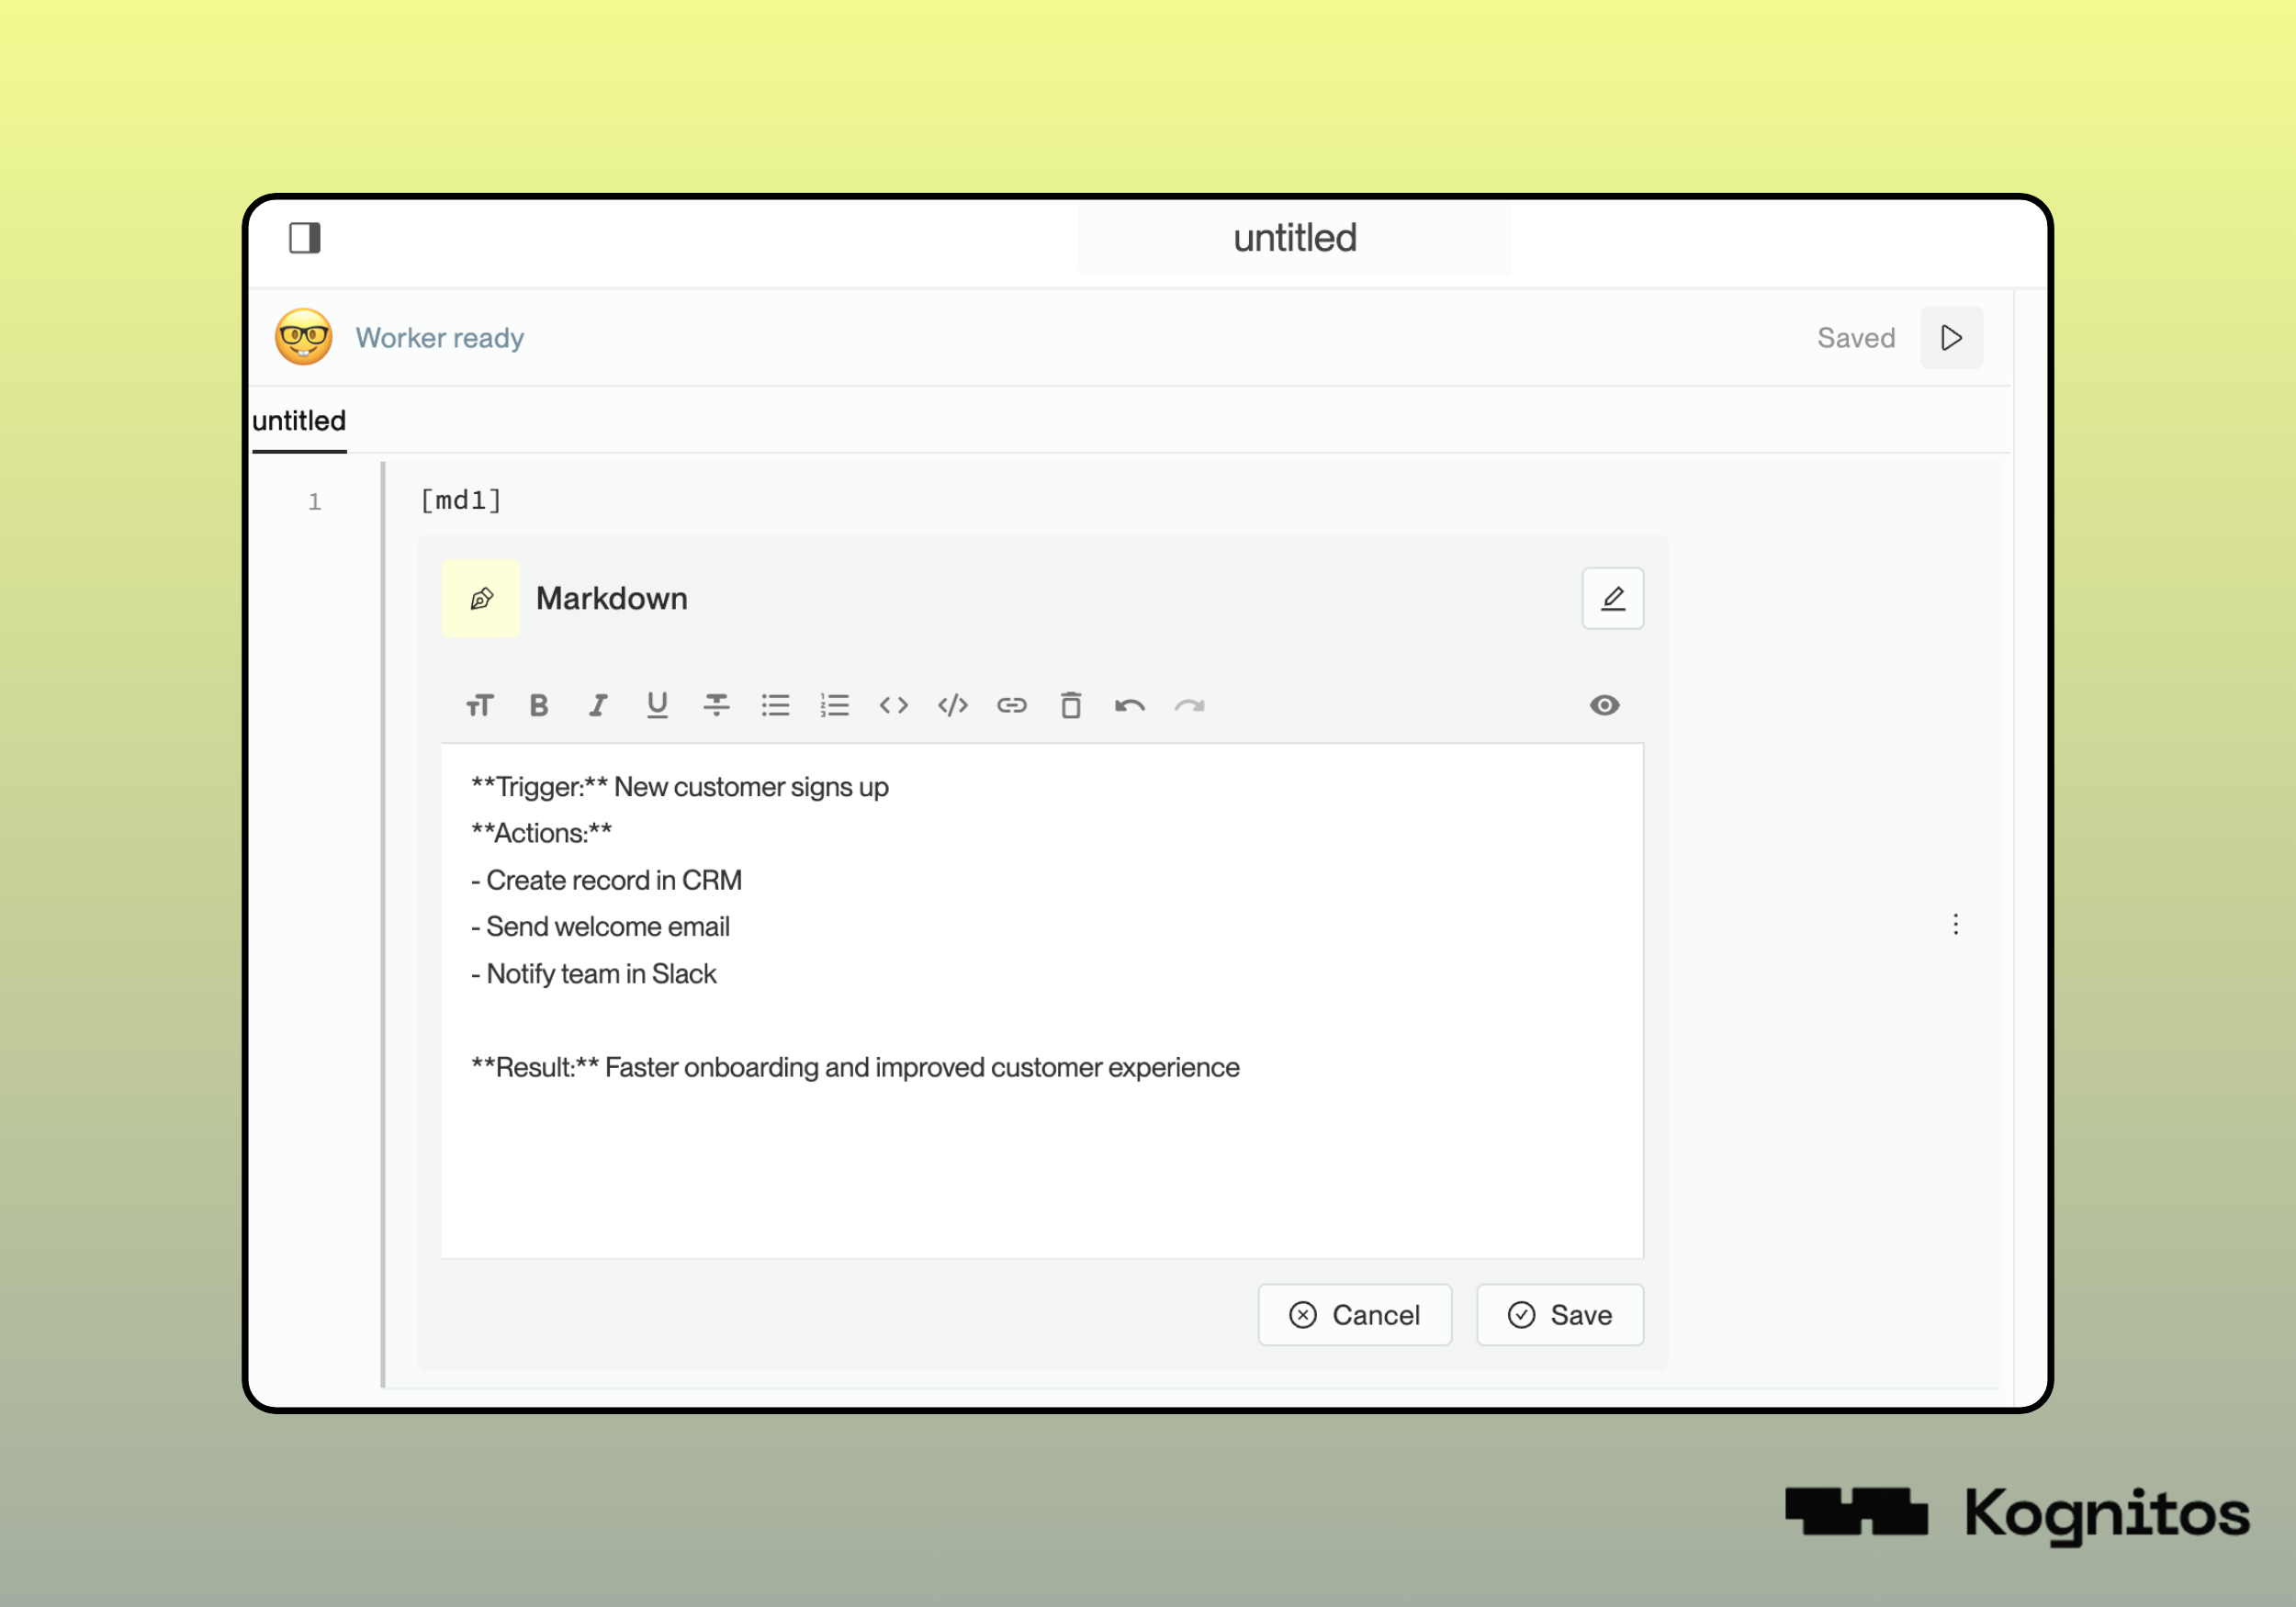The height and width of the screenshot is (1607, 2296).
Task: Insert a bulleted list
Action: (775, 706)
